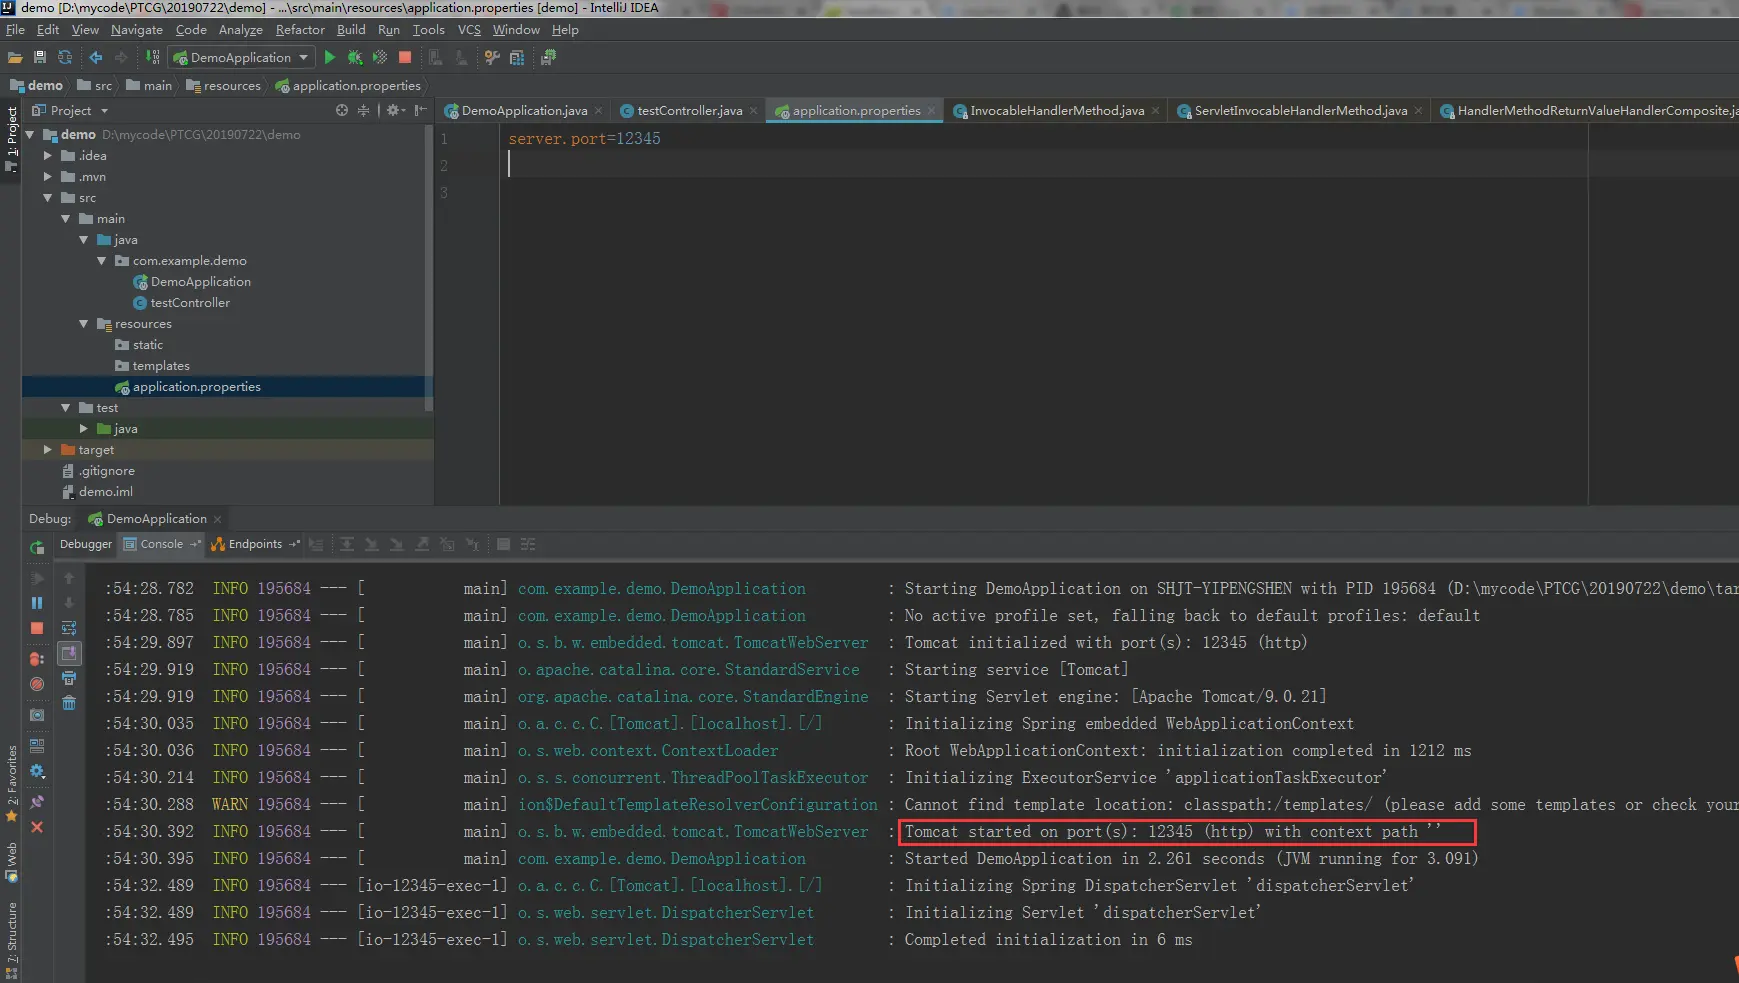Open the debug panel gear settings dropdown

[x=37, y=771]
